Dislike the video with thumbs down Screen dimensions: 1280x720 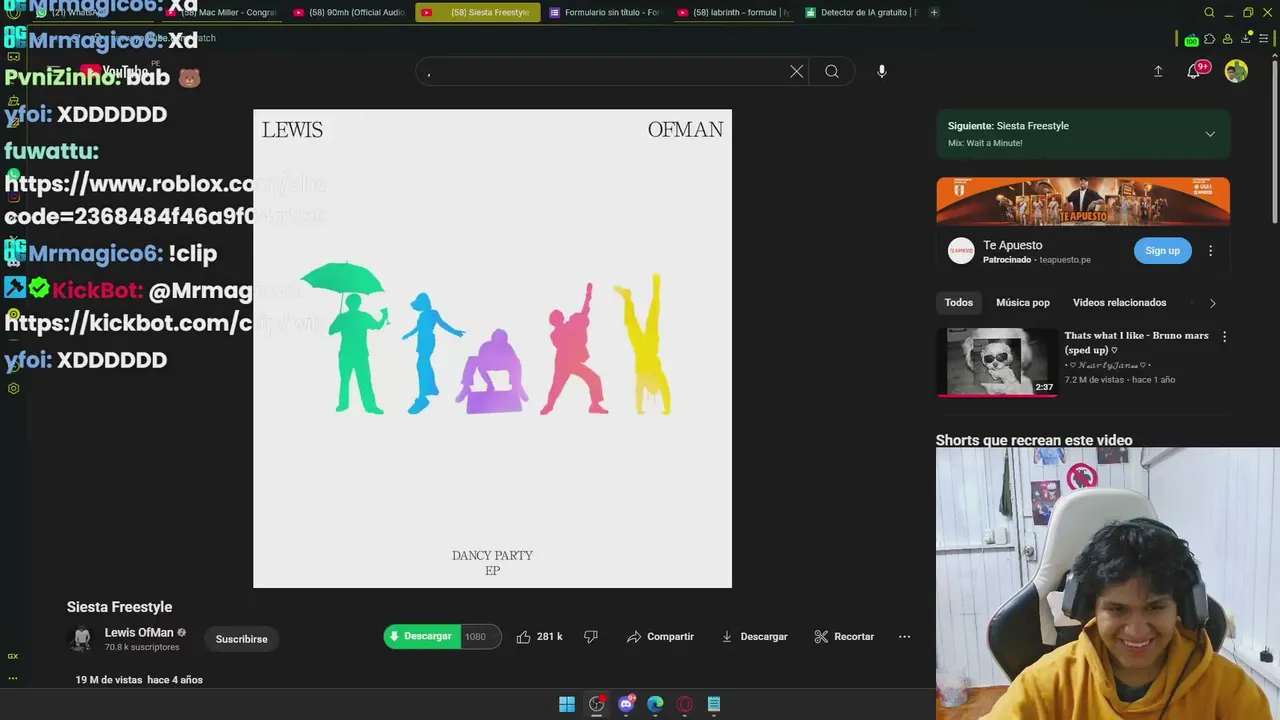(x=591, y=637)
